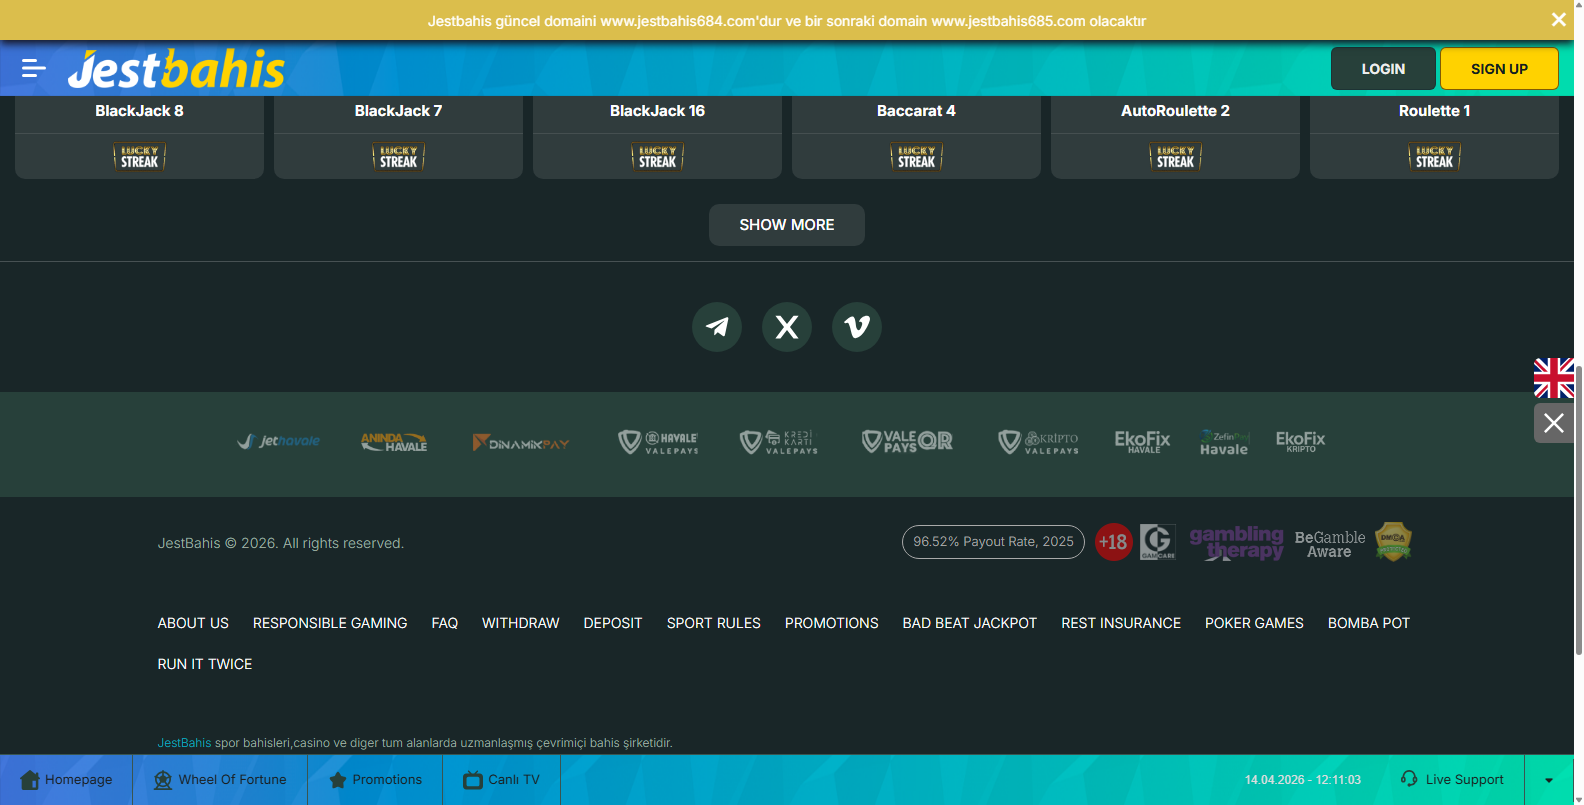Click the DMCA protected badge

[1393, 542]
